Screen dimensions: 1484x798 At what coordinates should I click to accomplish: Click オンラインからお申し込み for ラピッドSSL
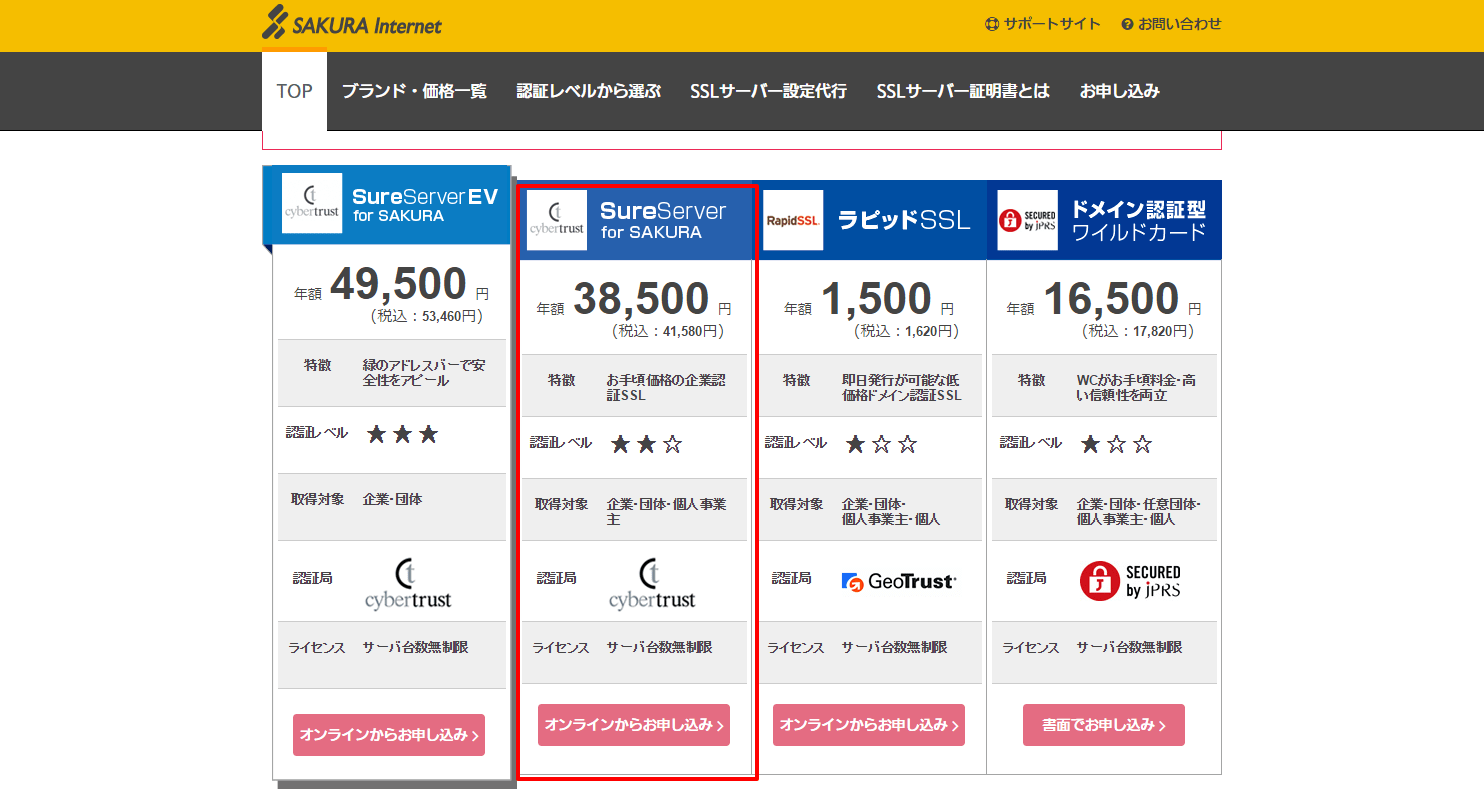click(x=869, y=725)
